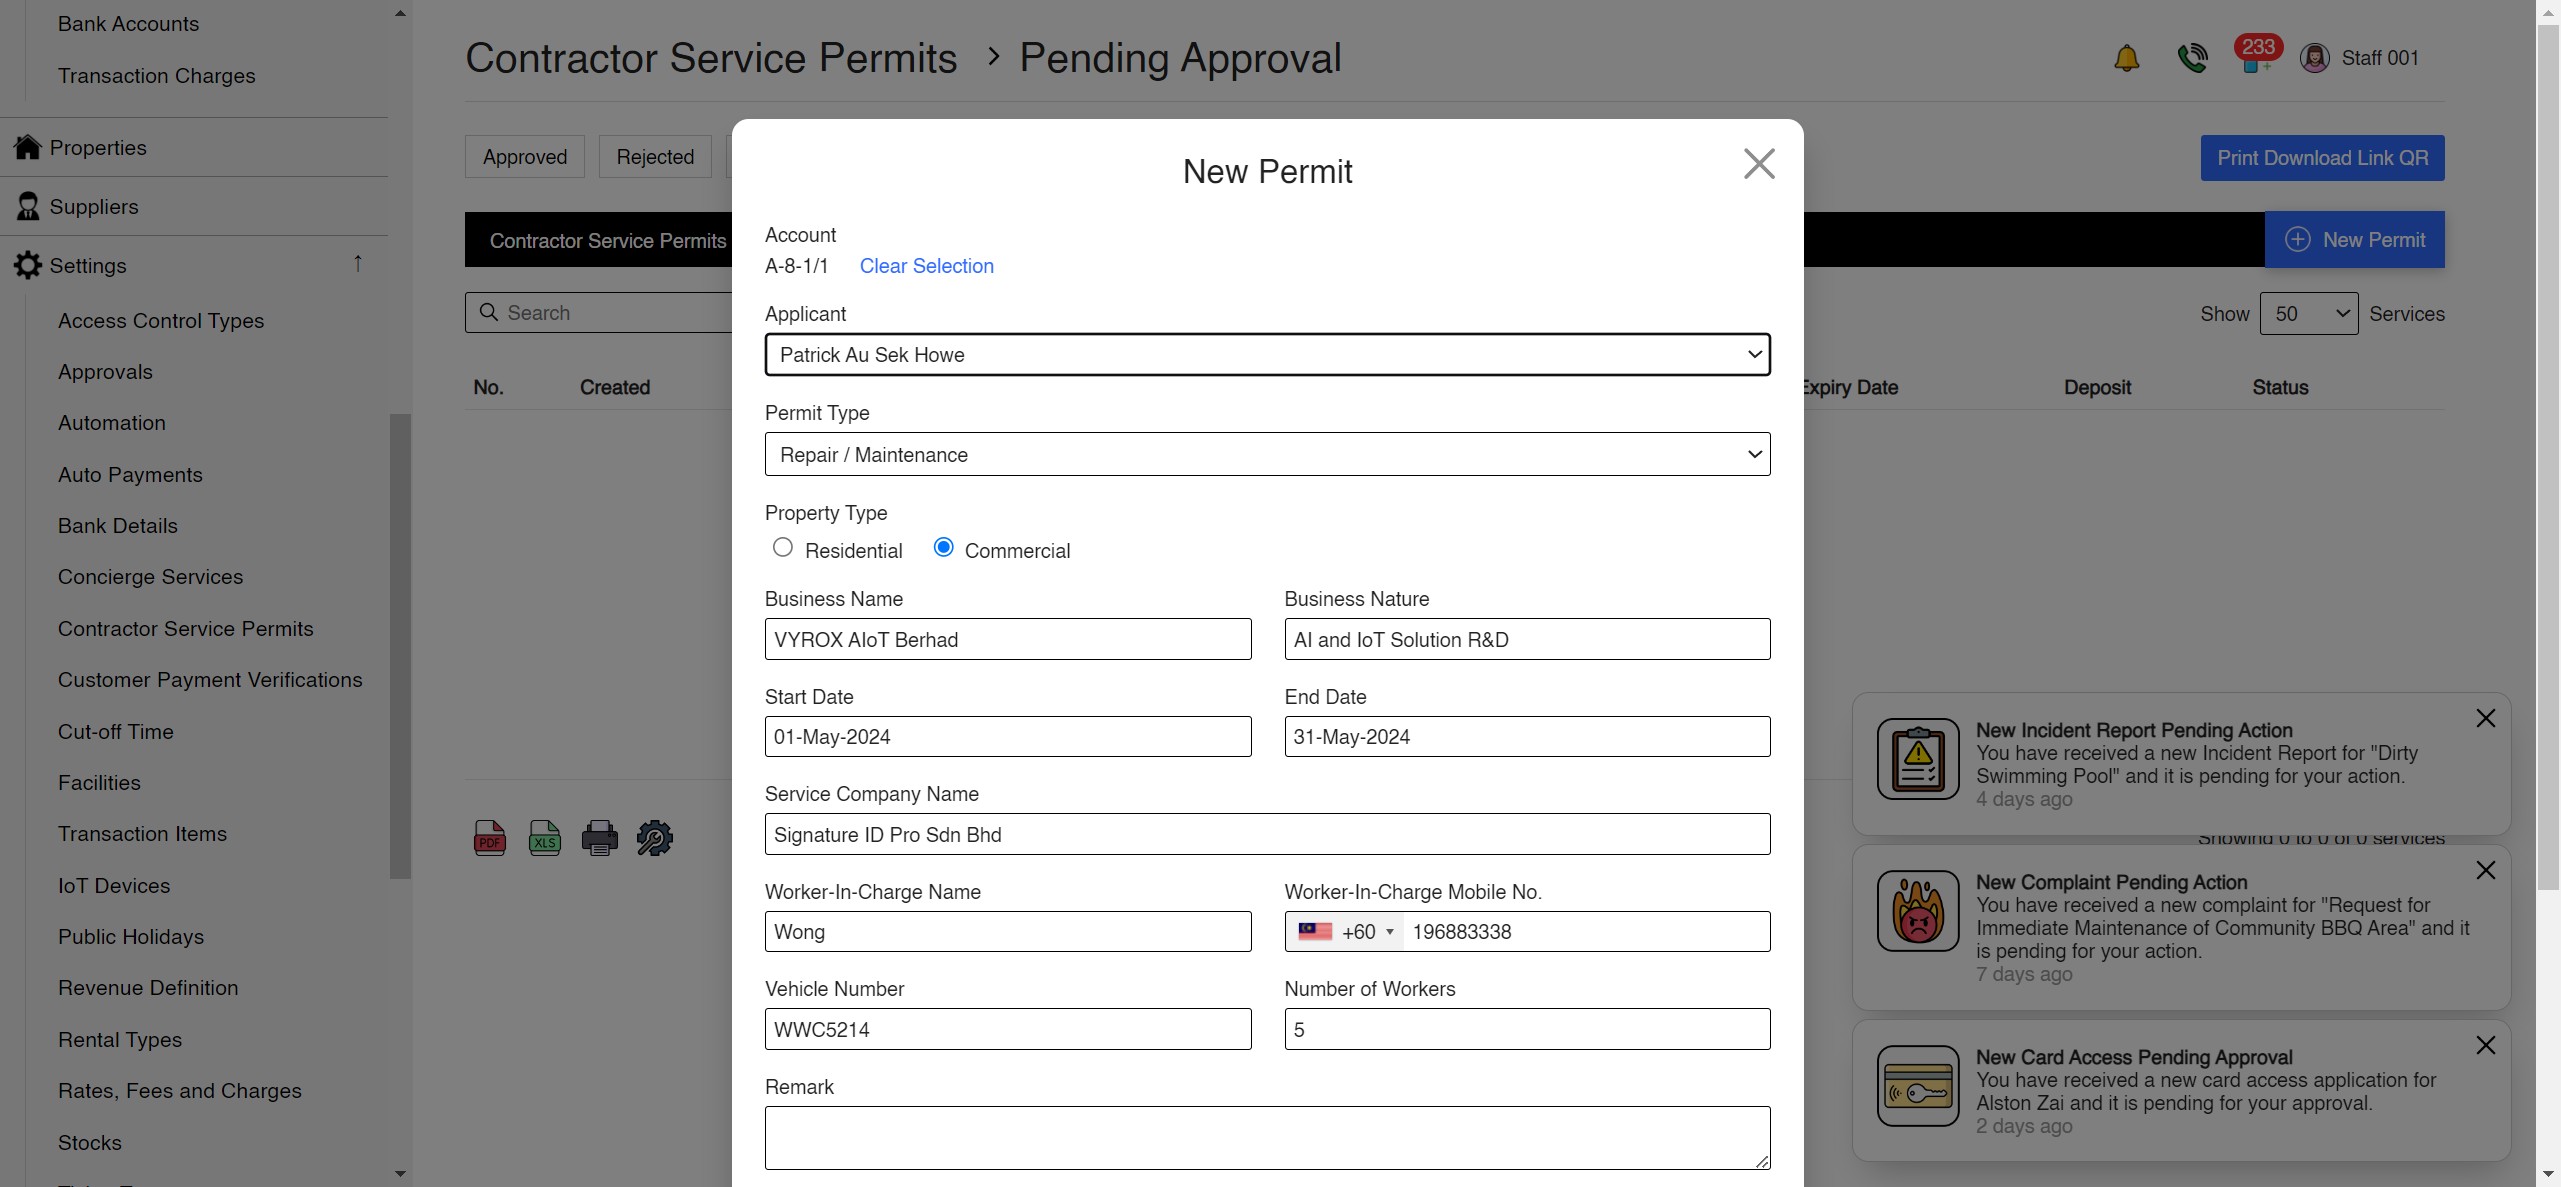This screenshot has width=2561, height=1187.
Task: Open the Permit Type dropdown
Action: tap(1266, 454)
